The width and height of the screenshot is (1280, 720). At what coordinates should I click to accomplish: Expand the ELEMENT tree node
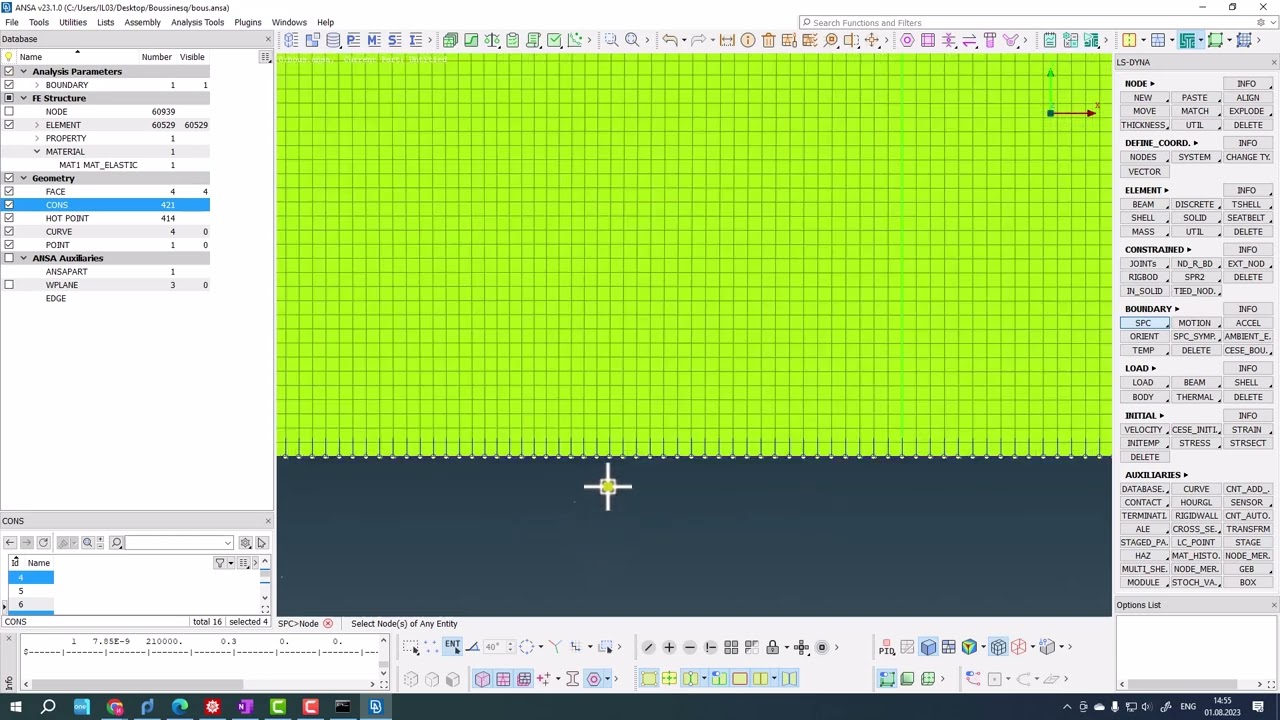[37, 125]
